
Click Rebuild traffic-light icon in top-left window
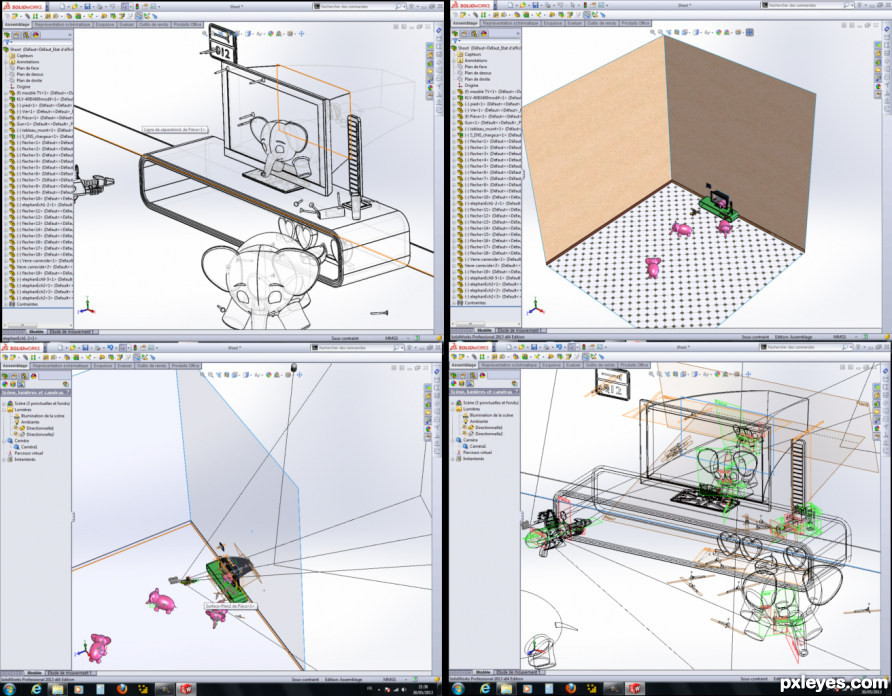click(137, 6)
